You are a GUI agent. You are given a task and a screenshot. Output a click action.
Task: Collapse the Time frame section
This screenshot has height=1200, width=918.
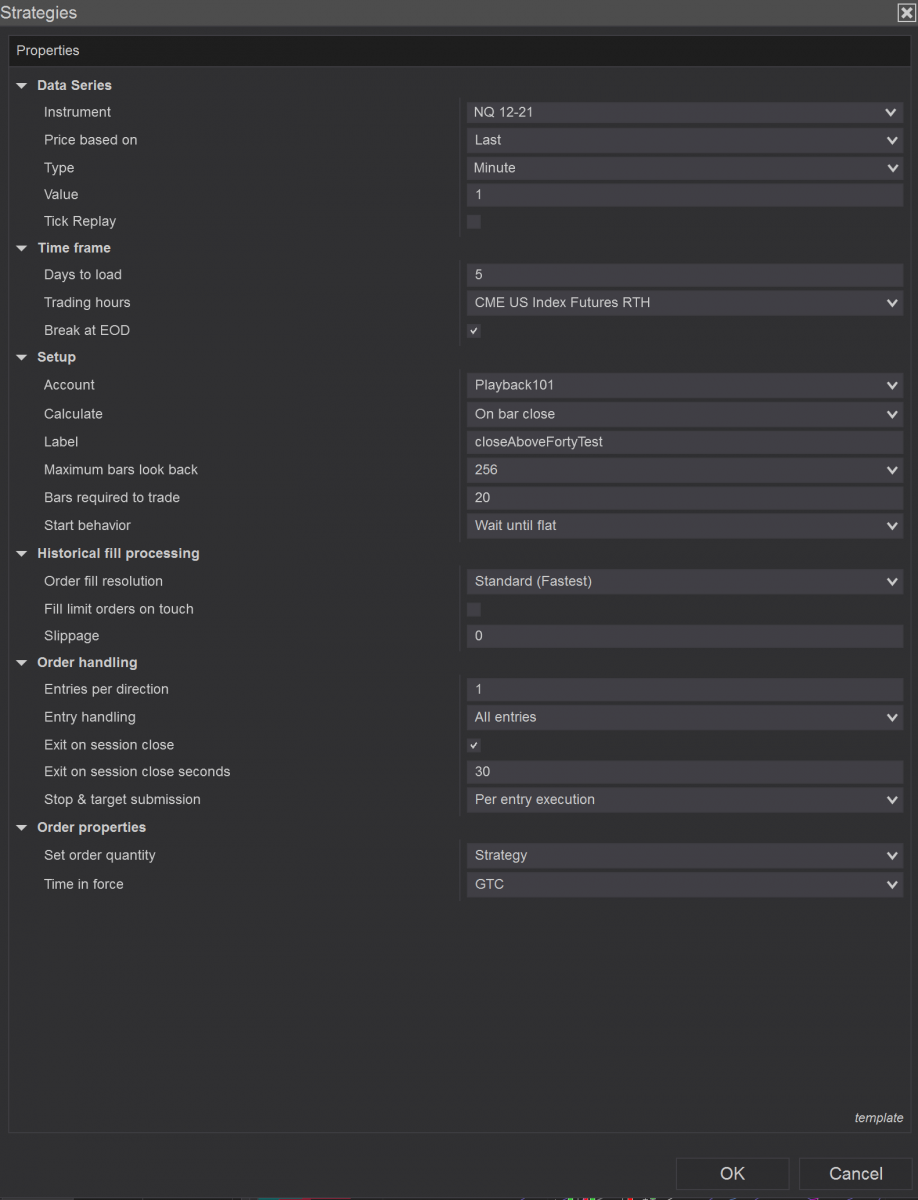tap(22, 248)
